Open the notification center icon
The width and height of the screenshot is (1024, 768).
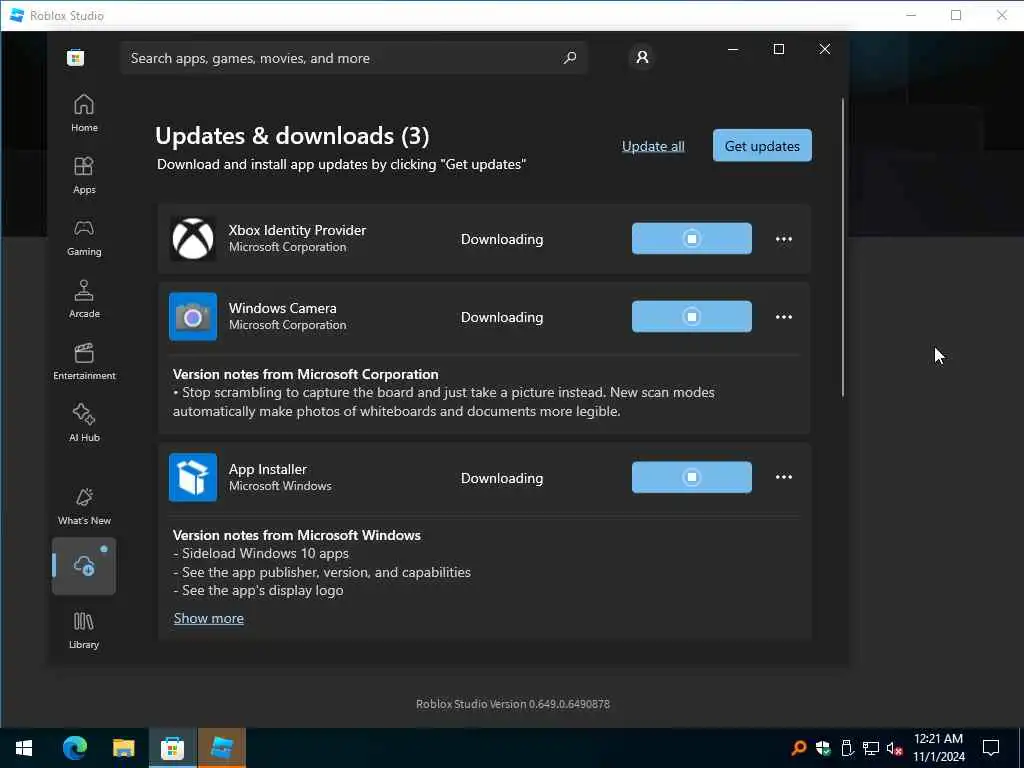pyautogui.click(x=991, y=748)
